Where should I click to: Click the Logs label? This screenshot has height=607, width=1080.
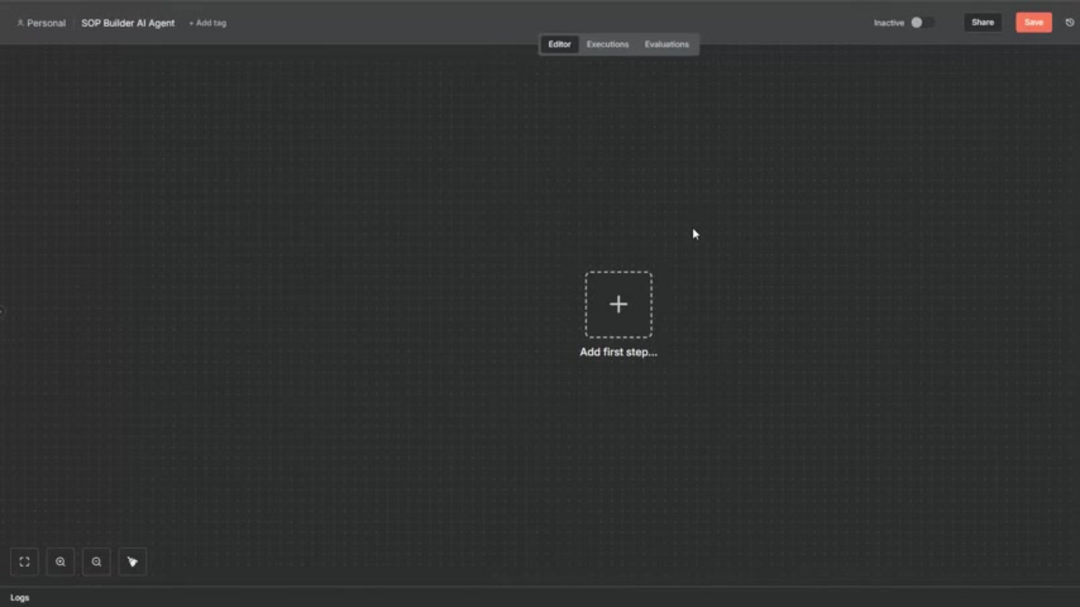[21, 597]
